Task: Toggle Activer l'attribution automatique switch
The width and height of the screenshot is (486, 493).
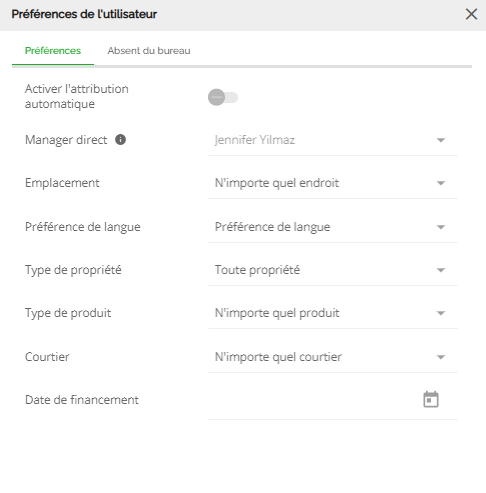Action: 223,97
